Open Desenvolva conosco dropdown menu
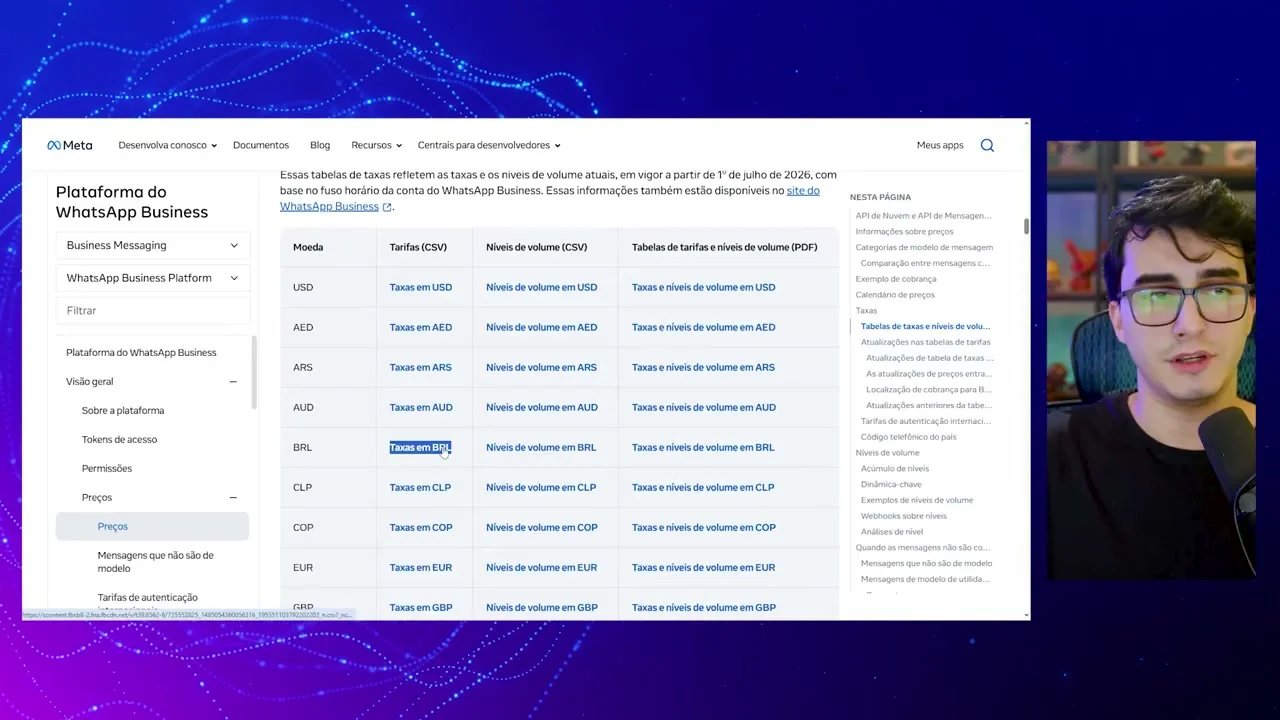The image size is (1280, 720). click(x=167, y=145)
